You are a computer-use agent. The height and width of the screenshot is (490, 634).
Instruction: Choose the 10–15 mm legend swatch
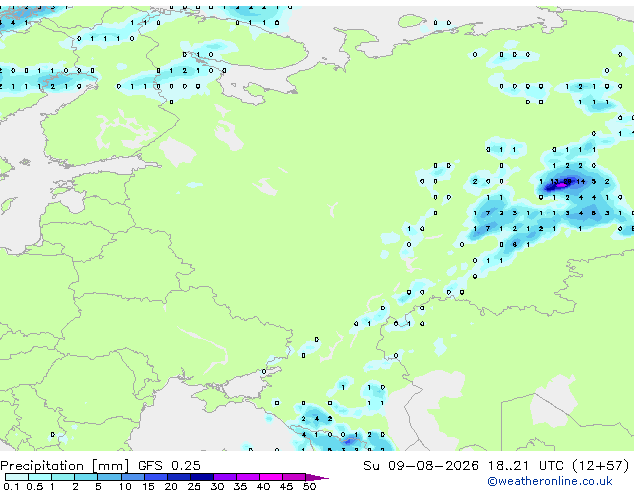pyautogui.click(x=133, y=477)
